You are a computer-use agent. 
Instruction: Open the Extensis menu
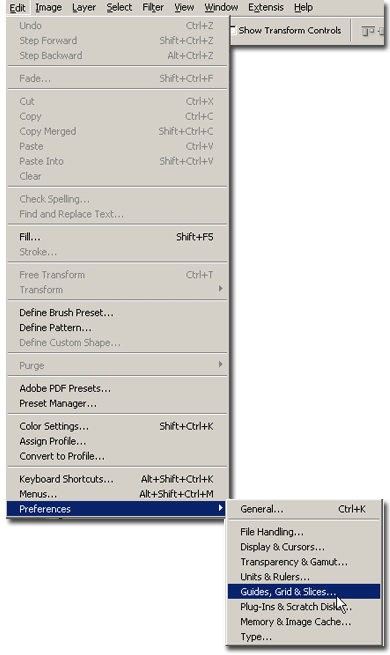266,8
